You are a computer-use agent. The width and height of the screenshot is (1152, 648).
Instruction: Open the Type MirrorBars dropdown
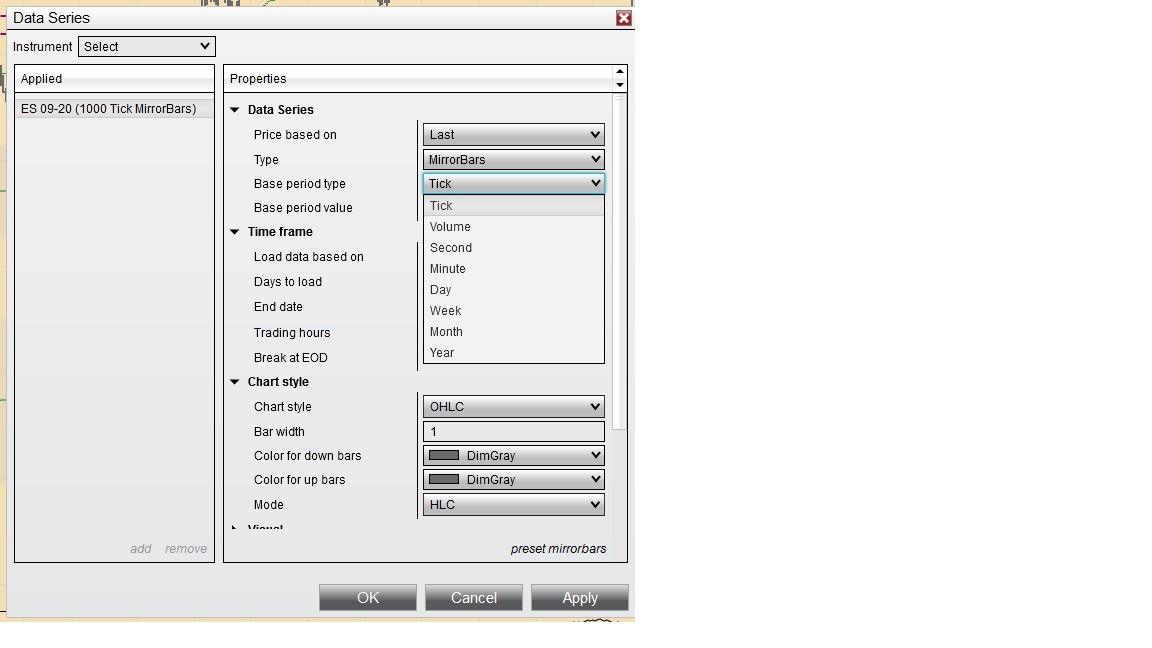pos(514,159)
